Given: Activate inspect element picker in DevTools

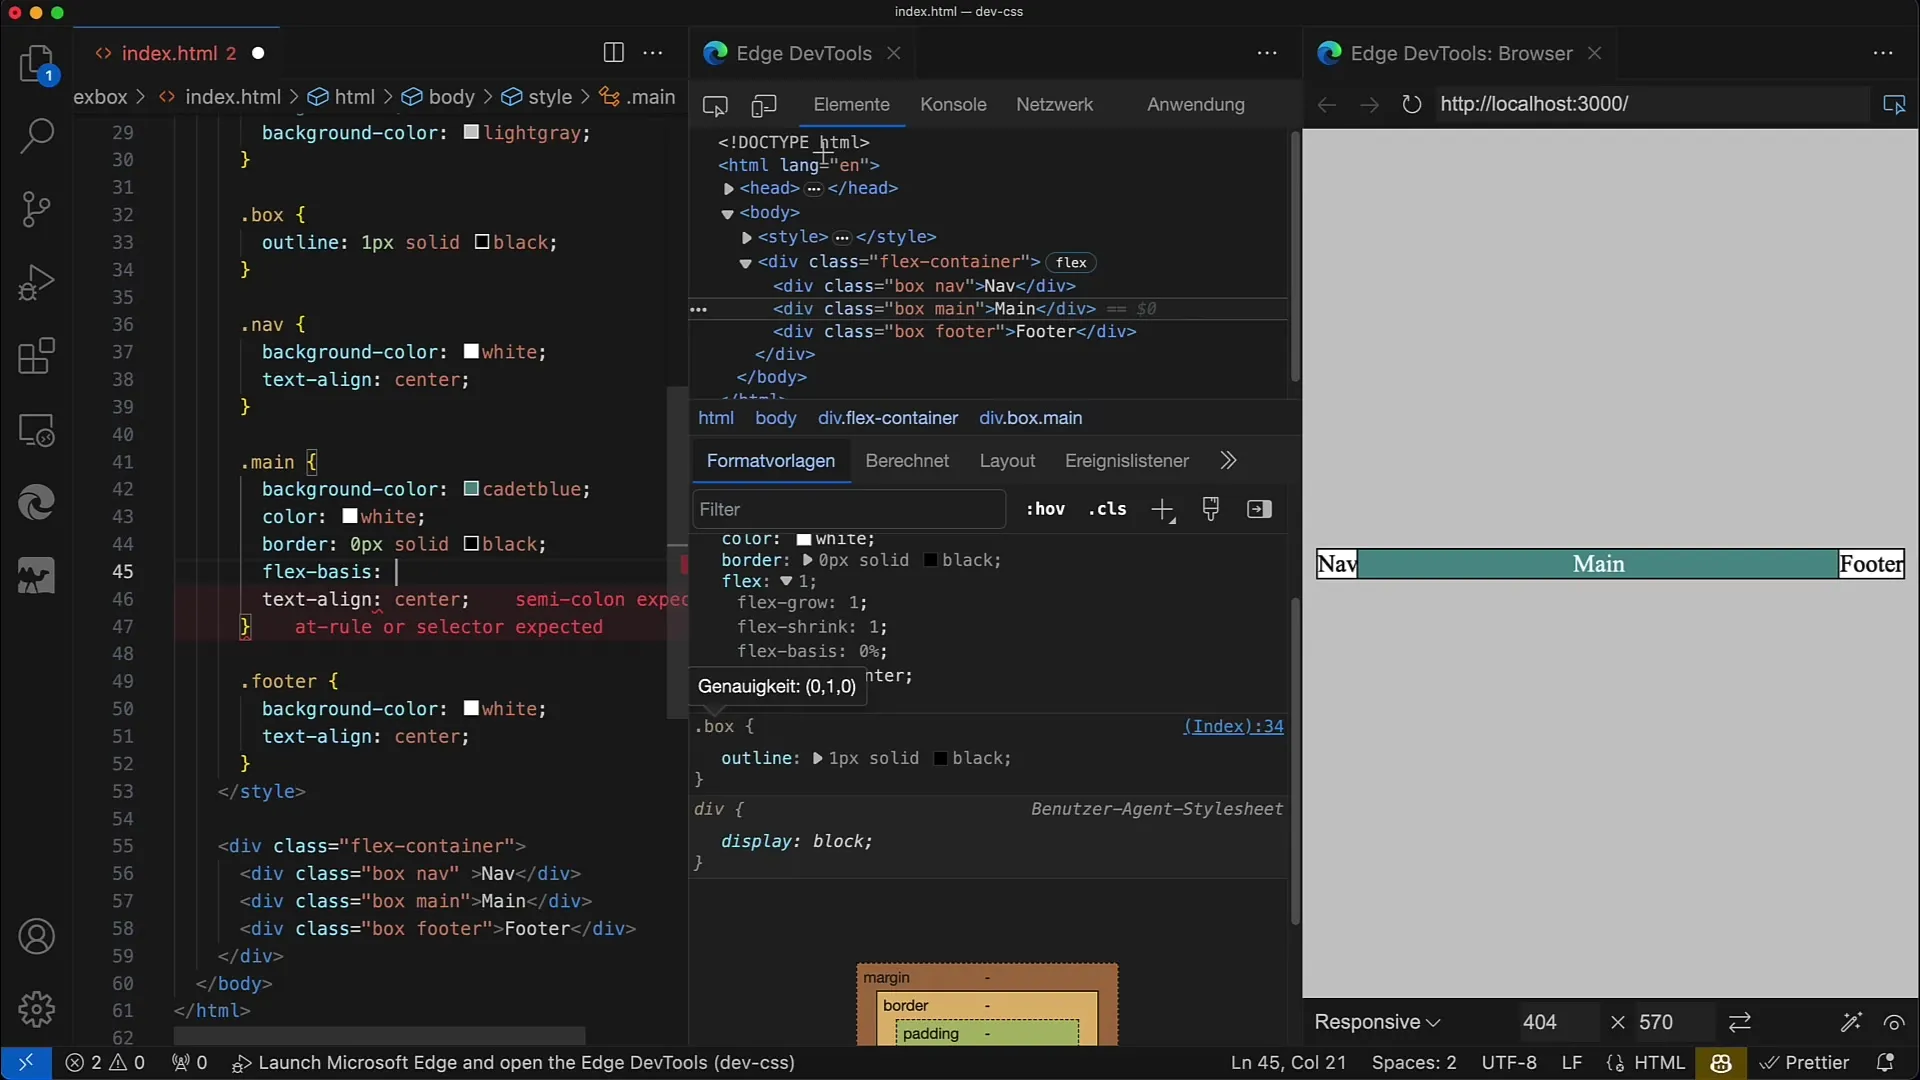Looking at the screenshot, I should coord(715,105).
